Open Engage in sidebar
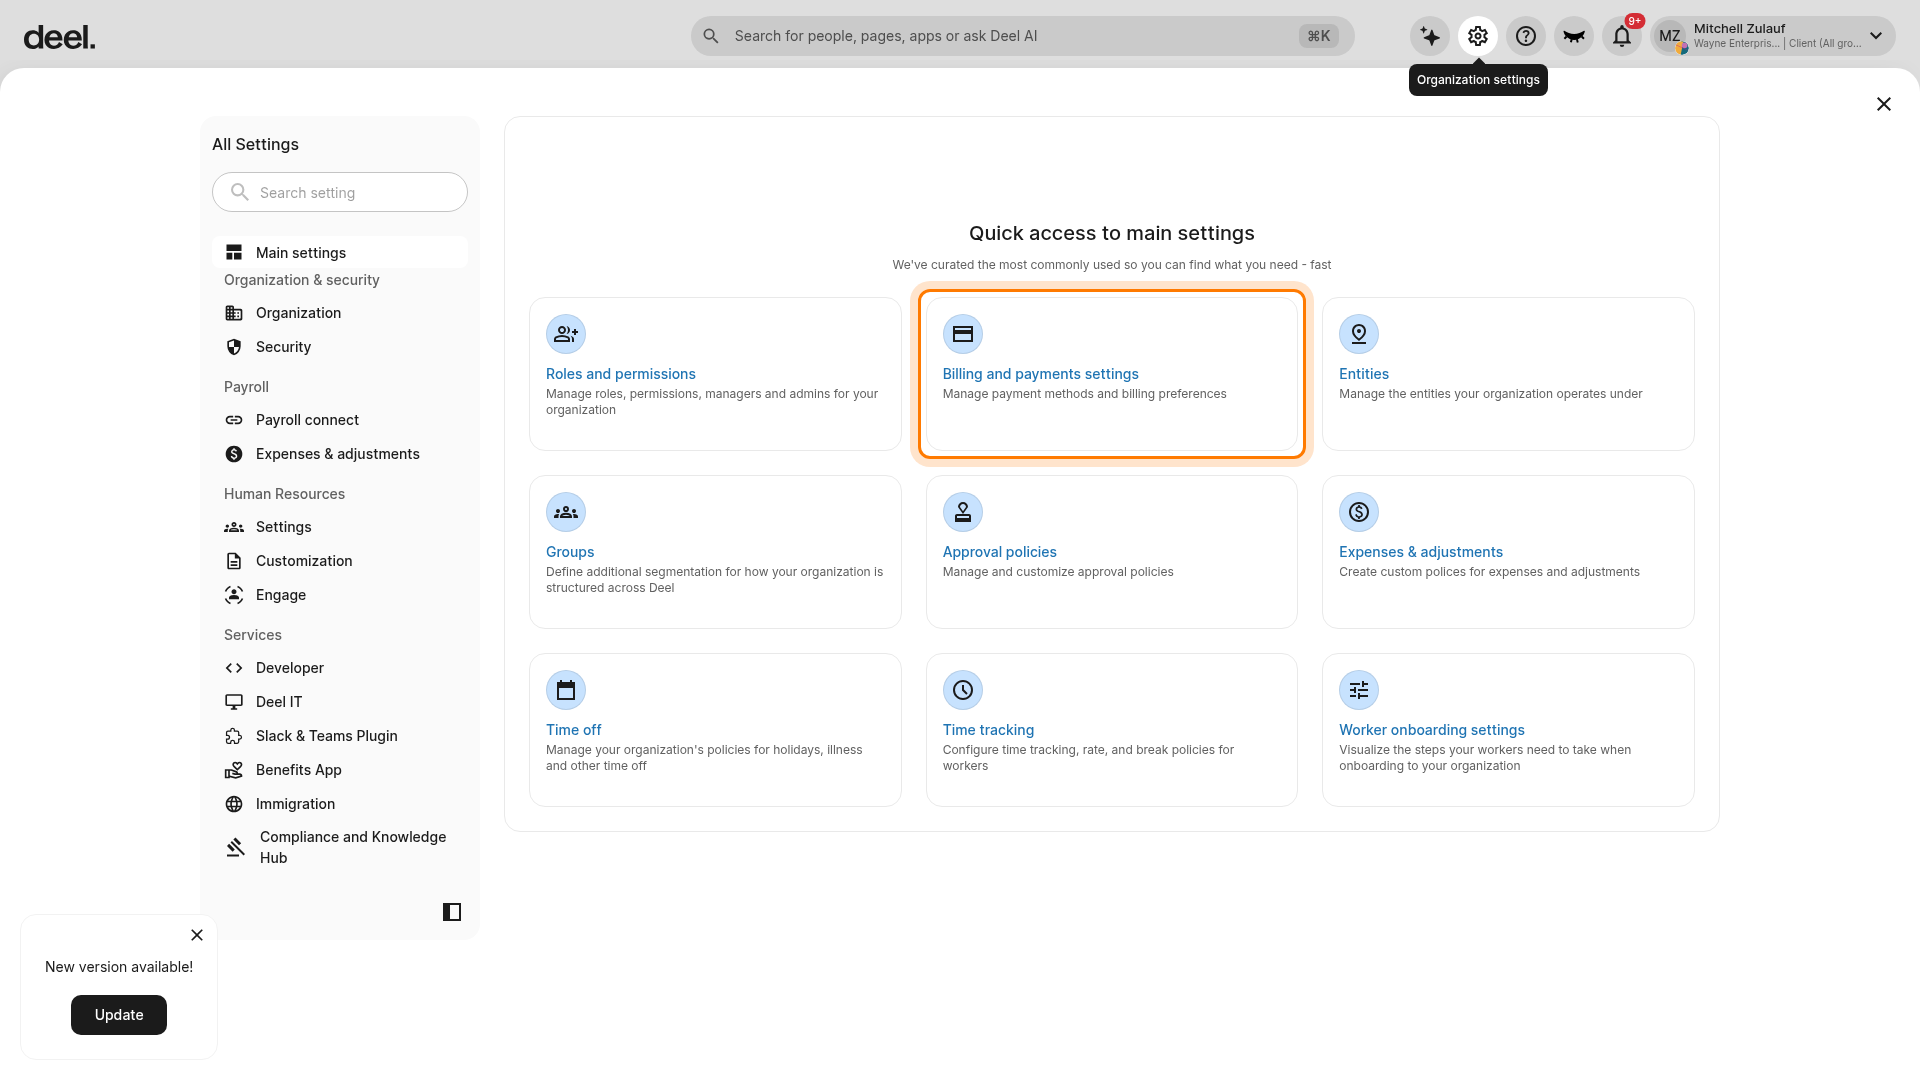Viewport: 1920px width, 1080px height. pyautogui.click(x=340, y=595)
